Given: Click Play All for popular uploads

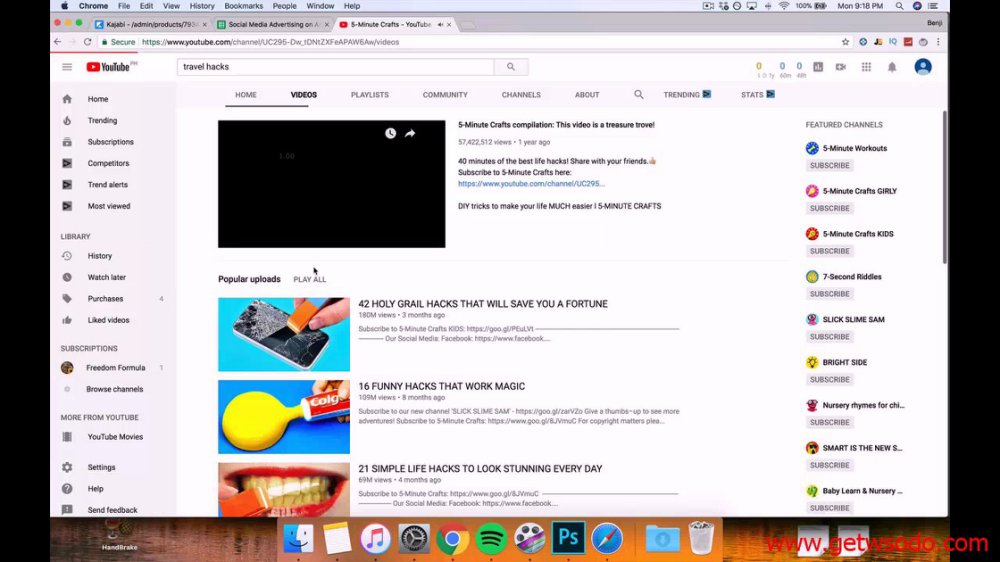Looking at the screenshot, I should [x=309, y=279].
